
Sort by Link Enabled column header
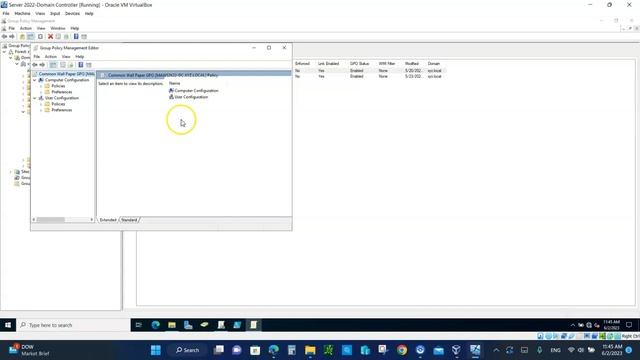[x=329, y=64]
